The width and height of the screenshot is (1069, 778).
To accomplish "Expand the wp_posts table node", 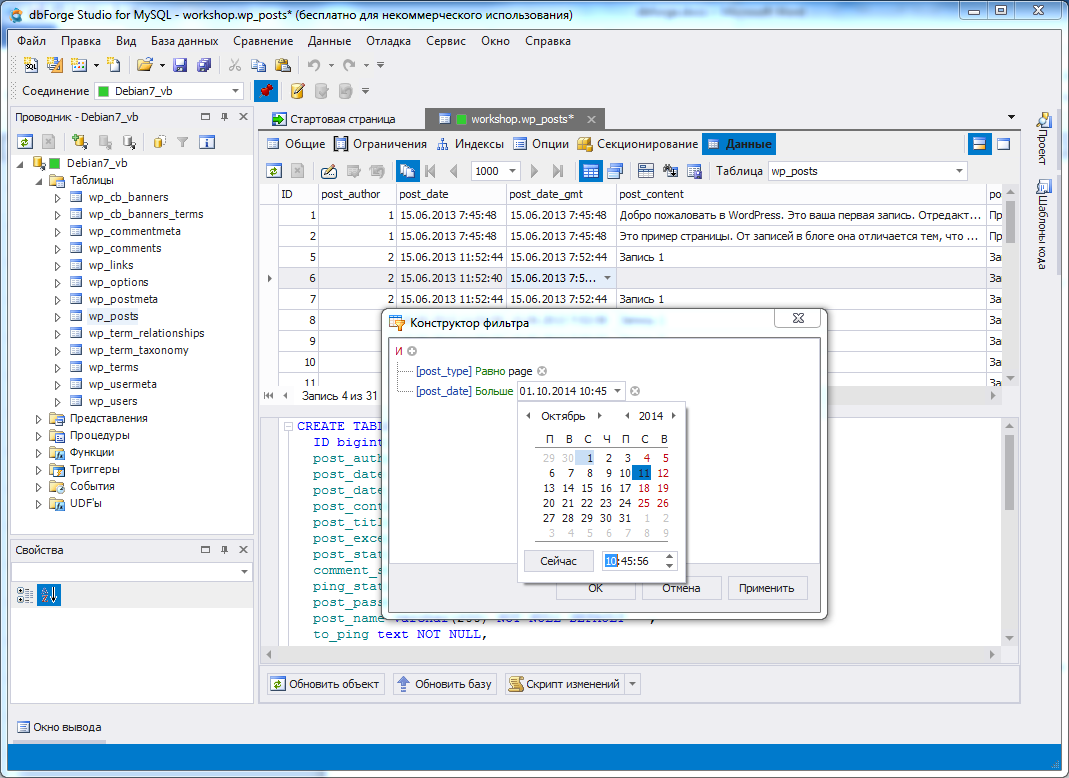I will [x=57, y=316].
